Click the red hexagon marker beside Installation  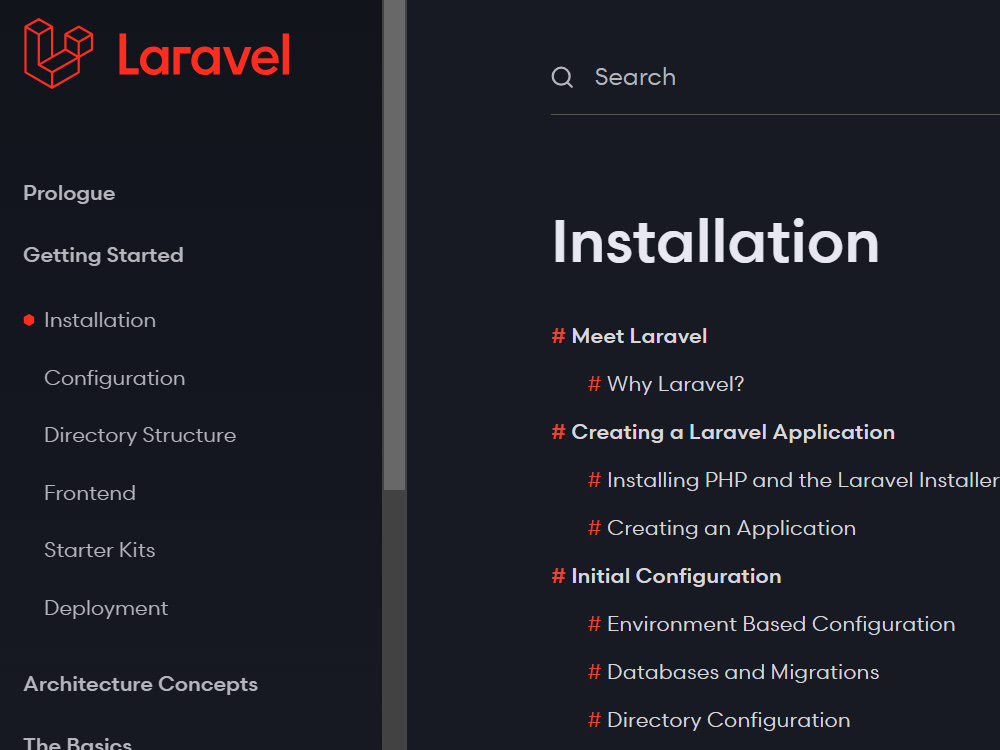click(29, 320)
